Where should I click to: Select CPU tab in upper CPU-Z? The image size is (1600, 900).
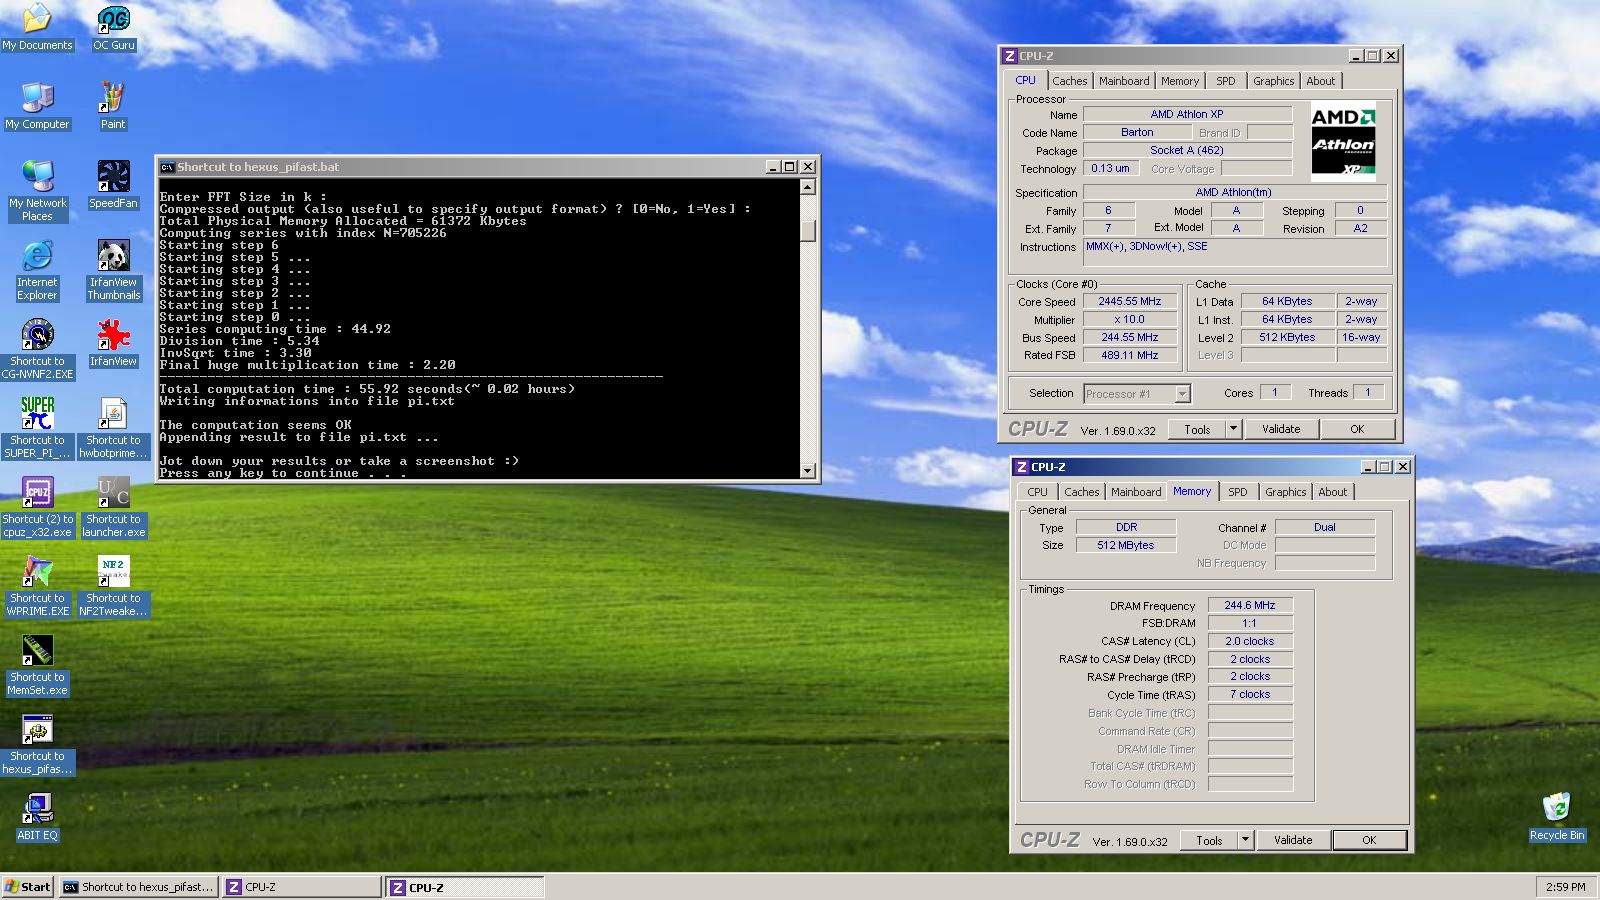pyautogui.click(x=1025, y=80)
